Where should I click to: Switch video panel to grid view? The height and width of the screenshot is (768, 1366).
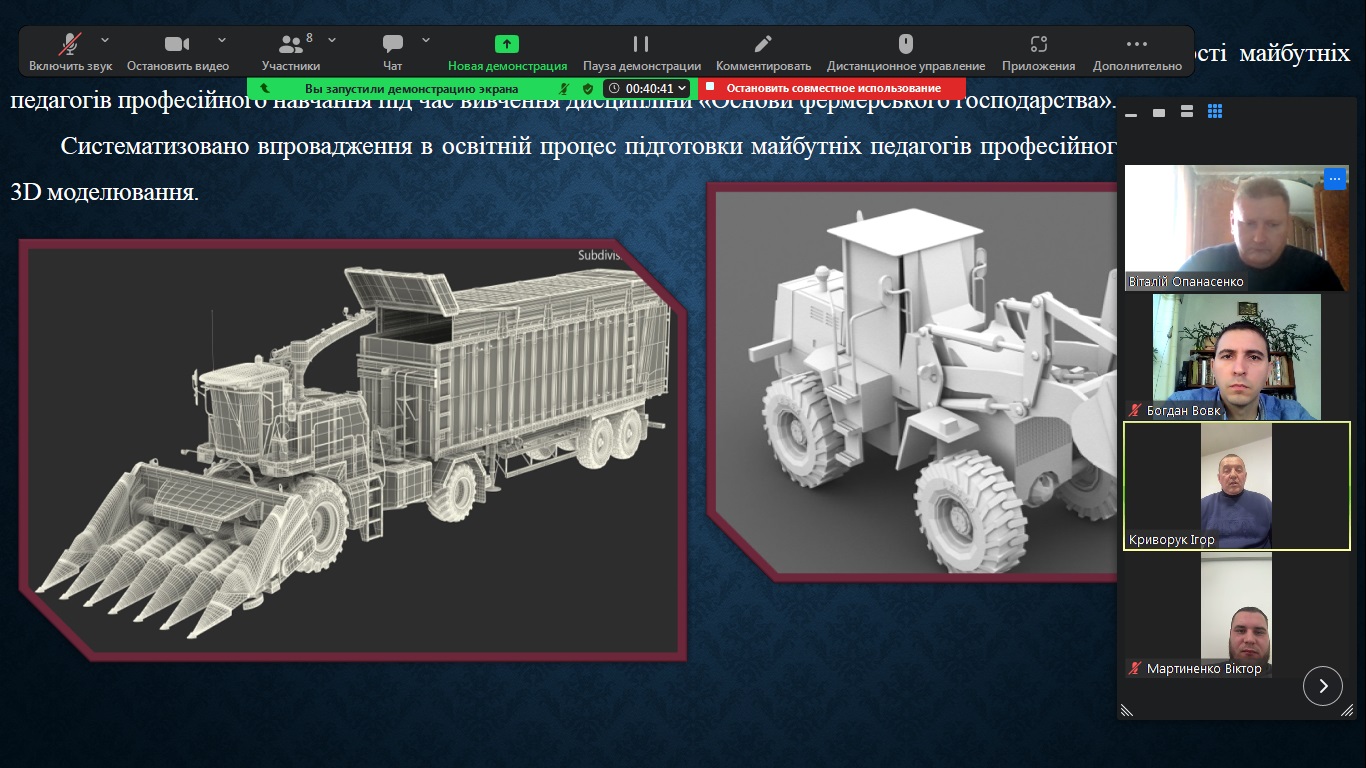tap(1215, 112)
